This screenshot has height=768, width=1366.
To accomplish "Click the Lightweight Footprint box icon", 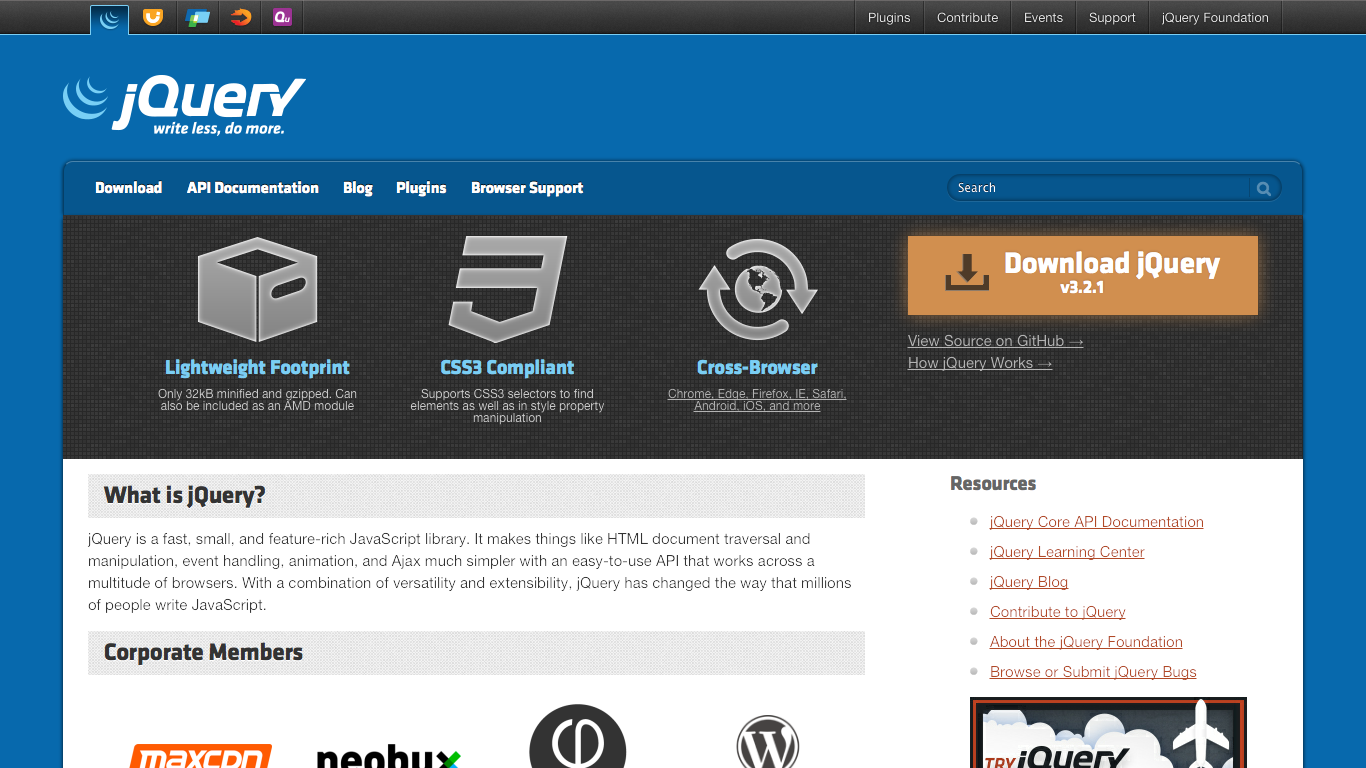I will [257, 287].
